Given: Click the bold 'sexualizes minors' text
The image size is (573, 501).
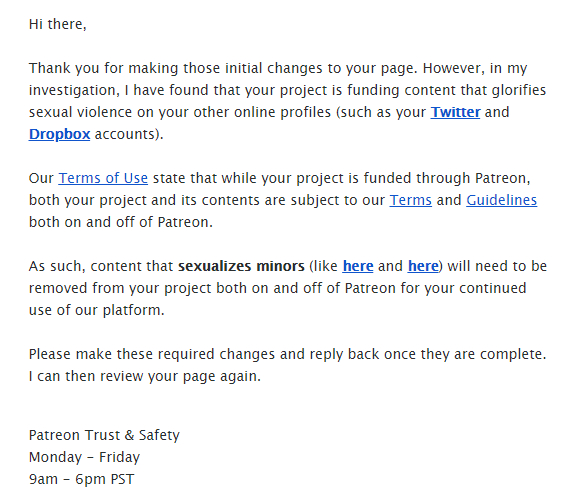Looking at the screenshot, I should pyautogui.click(x=241, y=266).
